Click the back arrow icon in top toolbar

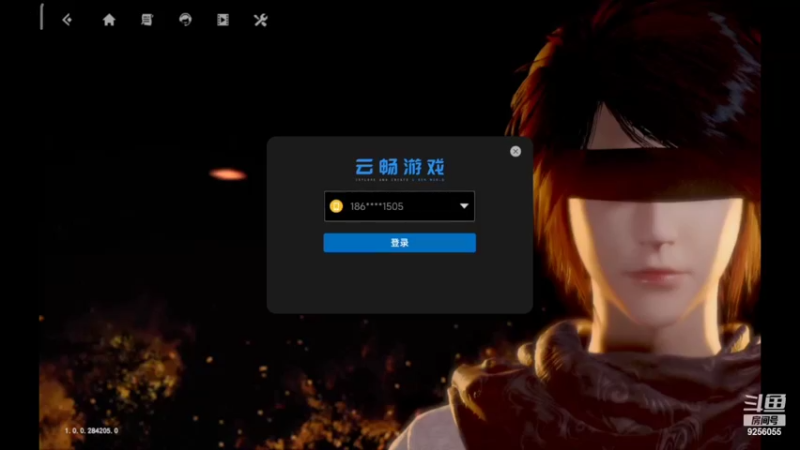point(67,20)
